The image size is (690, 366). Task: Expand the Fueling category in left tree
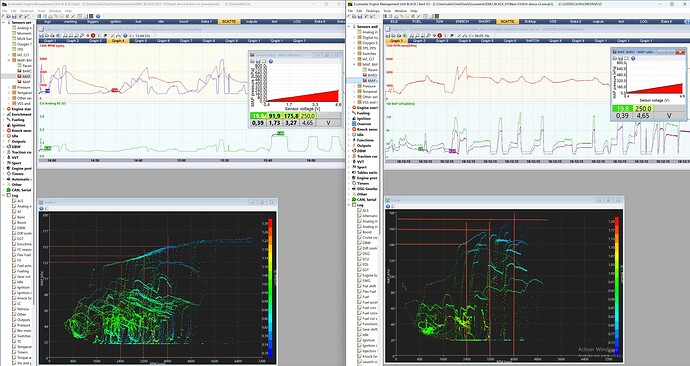4,120
